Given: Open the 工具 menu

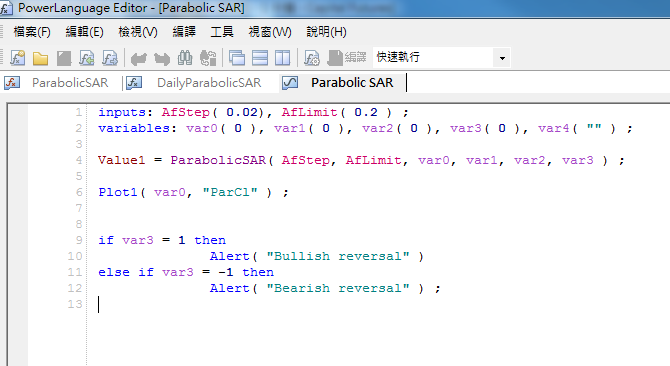Looking at the screenshot, I should click(222, 32).
